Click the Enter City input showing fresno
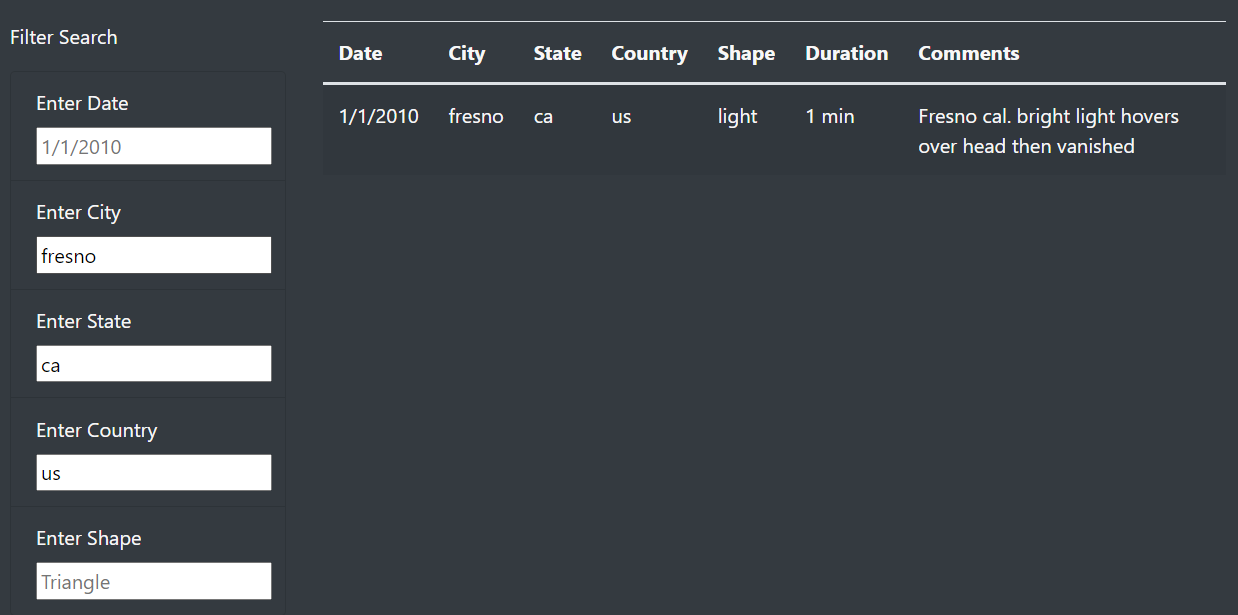The image size is (1238, 615). (153, 255)
